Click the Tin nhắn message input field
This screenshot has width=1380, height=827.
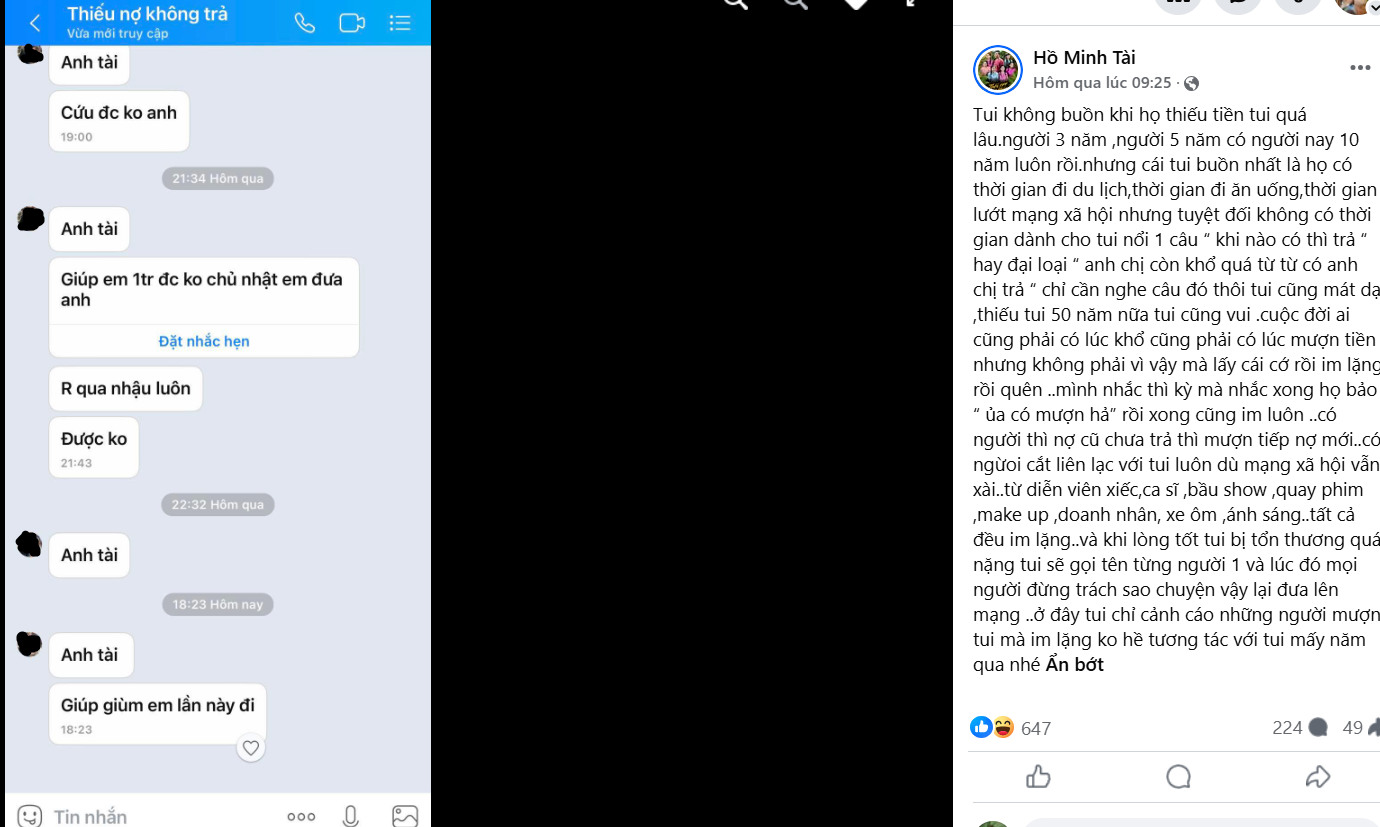160,816
